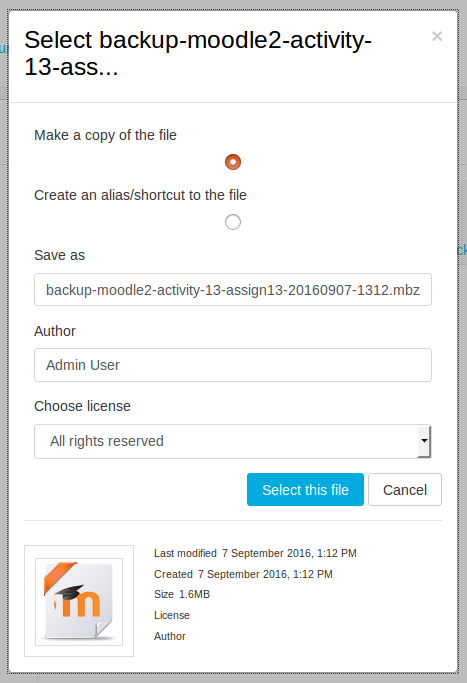Click the Created date line
The image size is (467, 683).
pyautogui.click(x=243, y=574)
